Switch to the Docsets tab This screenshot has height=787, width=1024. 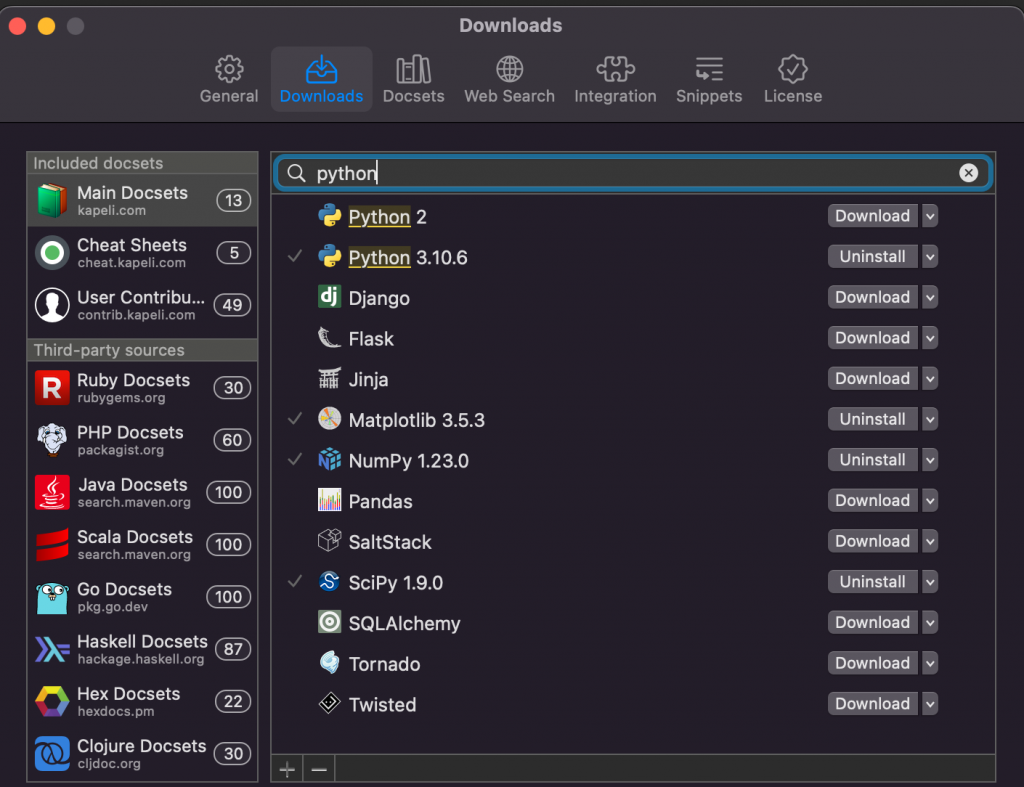click(413, 80)
